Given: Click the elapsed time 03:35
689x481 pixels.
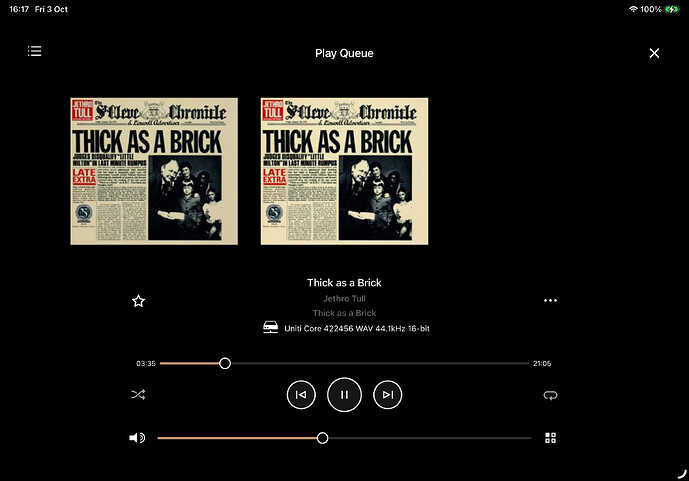Looking at the screenshot, I should point(146,363).
